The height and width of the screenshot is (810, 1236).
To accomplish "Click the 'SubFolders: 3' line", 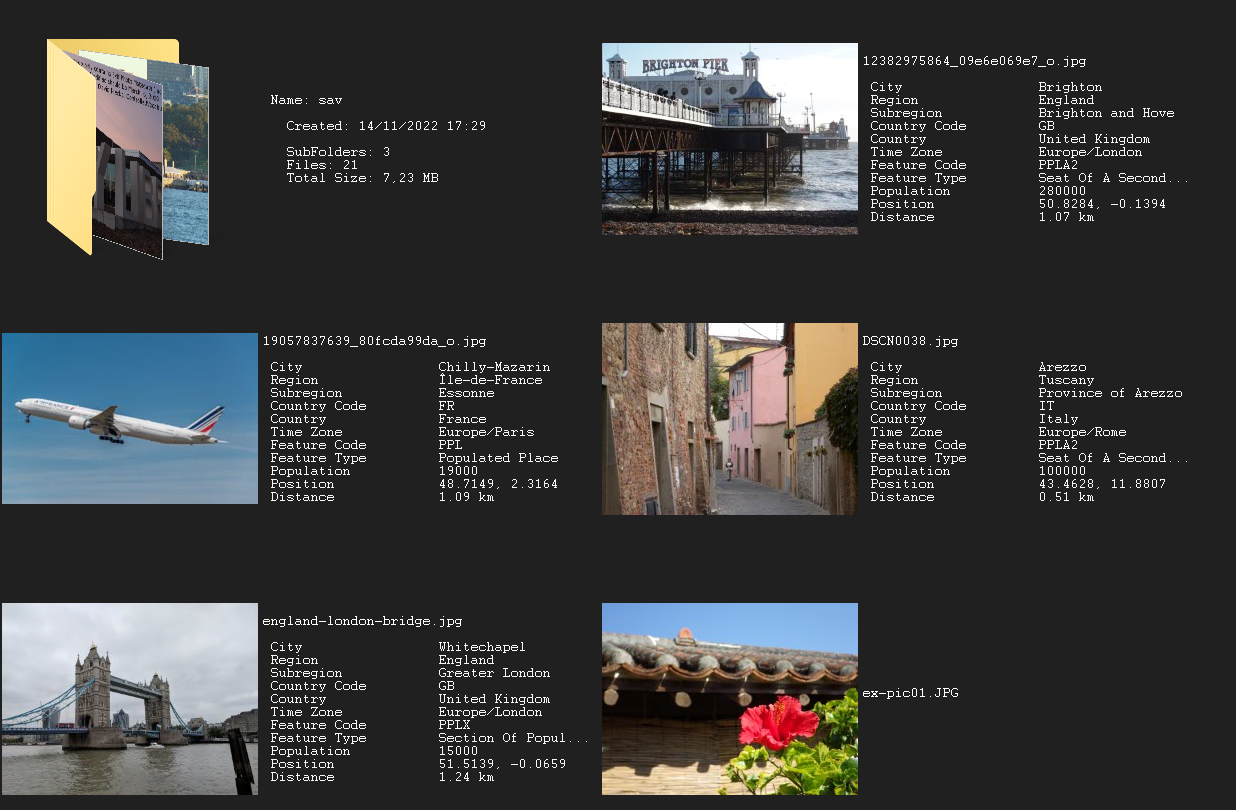I will [x=338, y=152].
